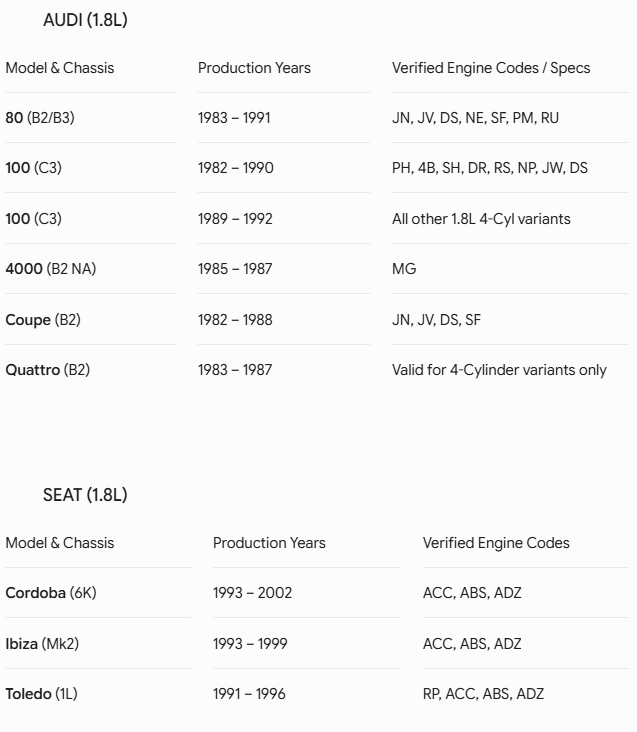
Task: Click the 1993 – 2002 production years cell
Action: (252, 593)
